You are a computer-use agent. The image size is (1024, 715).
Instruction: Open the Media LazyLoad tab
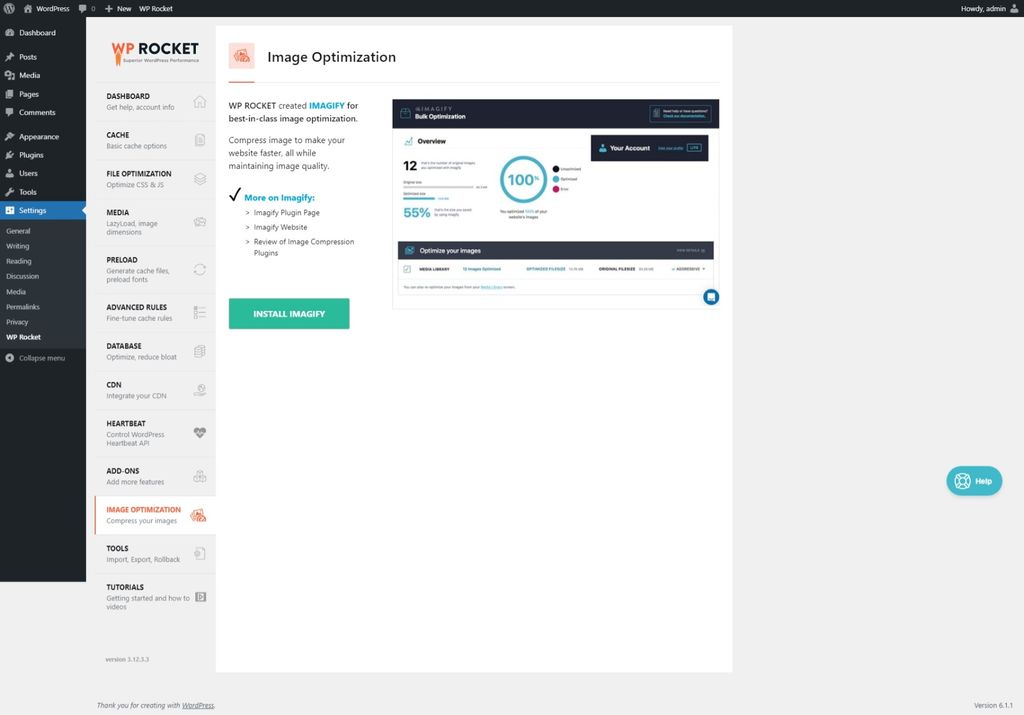pos(155,222)
